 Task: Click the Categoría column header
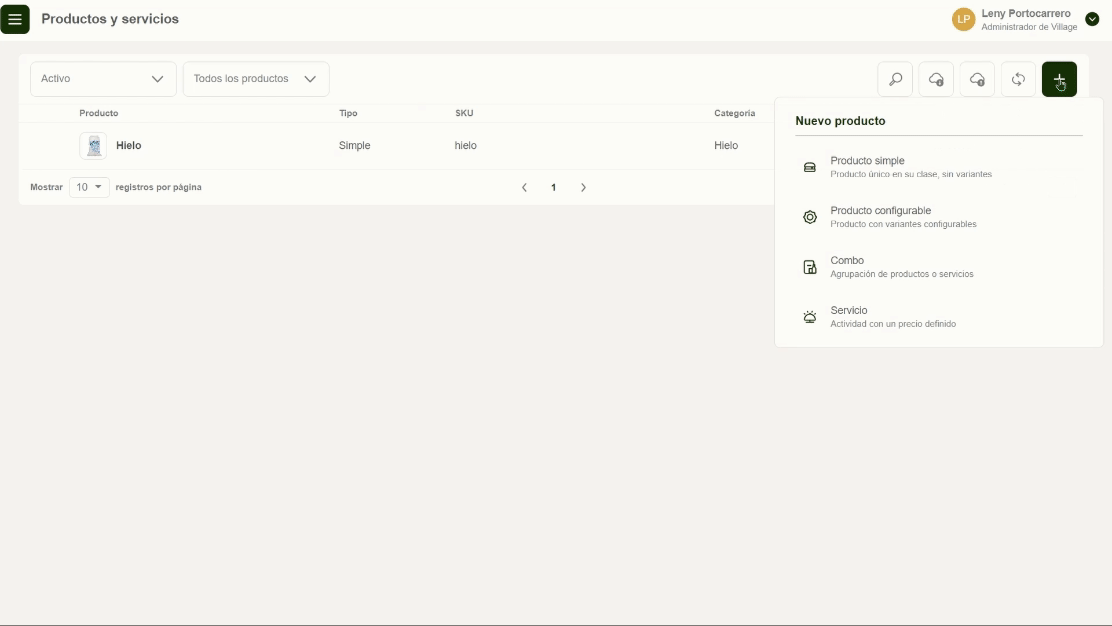pos(735,113)
